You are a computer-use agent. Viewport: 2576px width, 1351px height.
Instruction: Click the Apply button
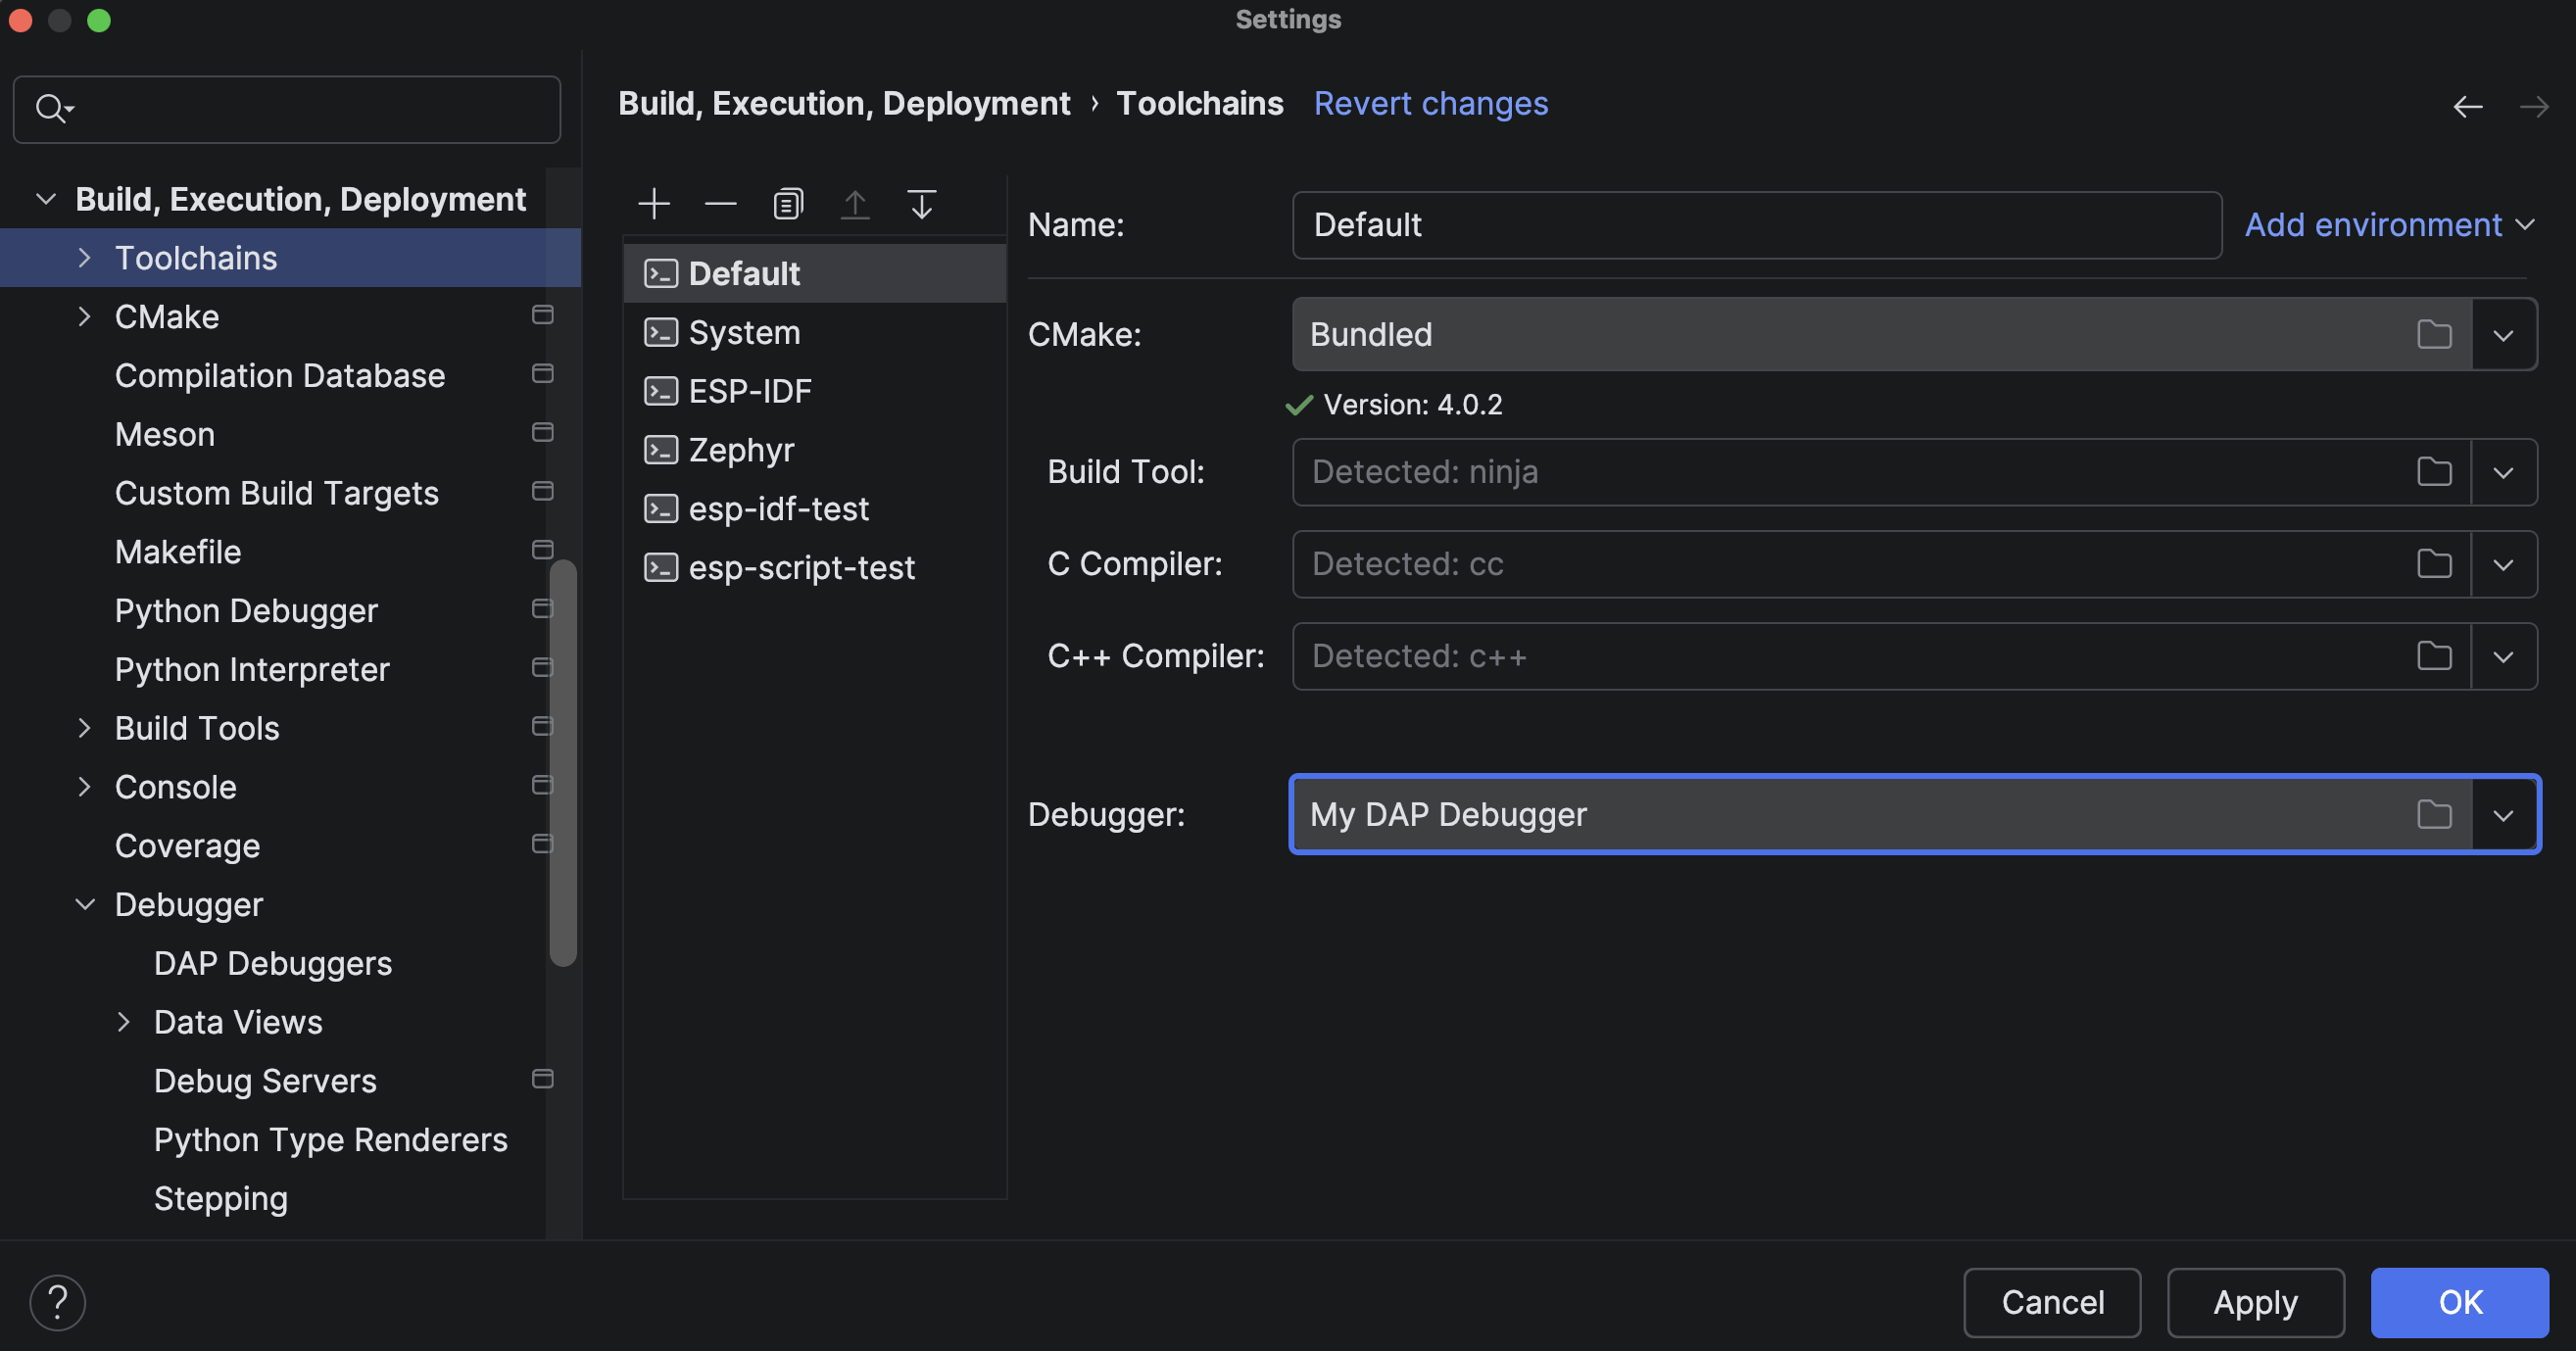coord(2255,1302)
